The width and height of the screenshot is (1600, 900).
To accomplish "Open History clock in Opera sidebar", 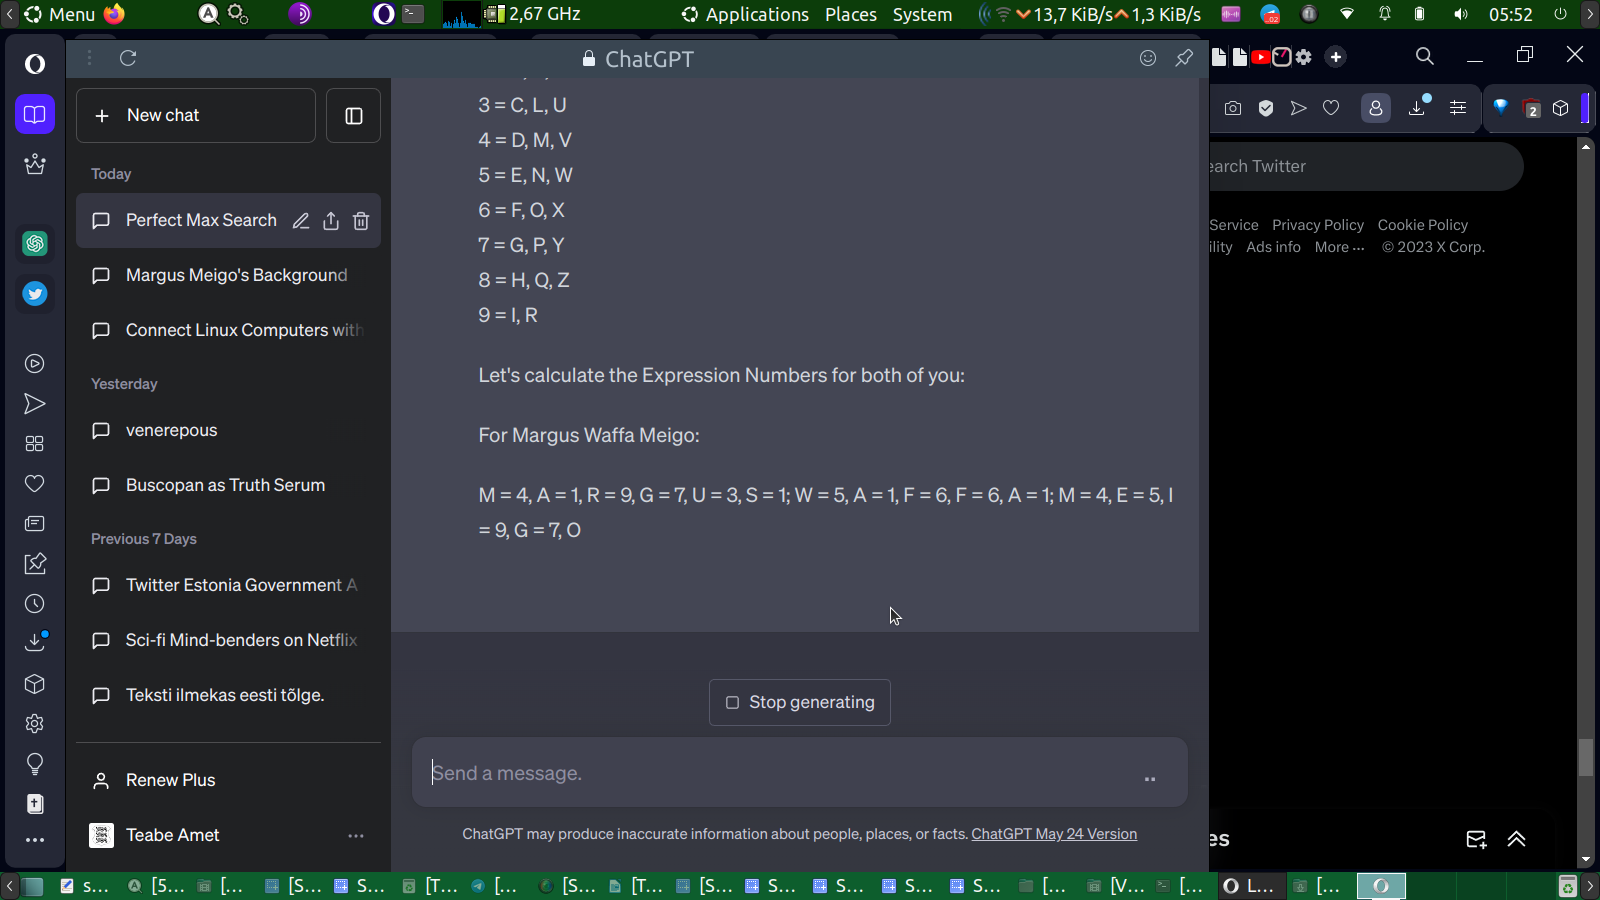I will click(x=35, y=604).
